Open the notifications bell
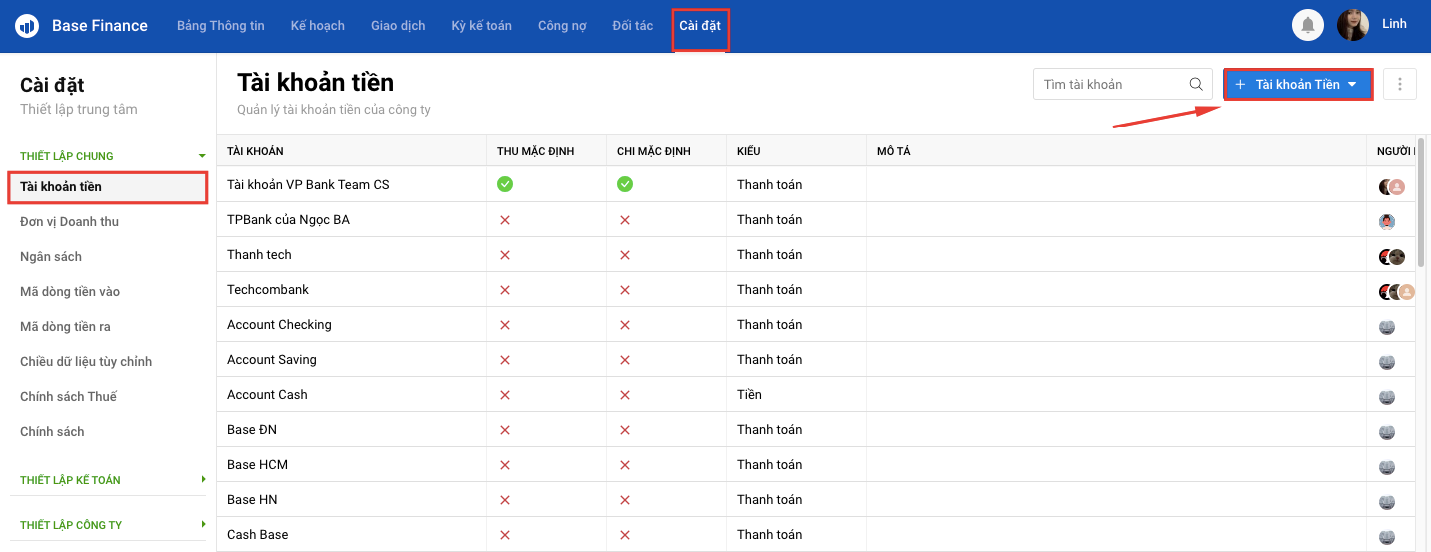This screenshot has width=1431, height=552. tap(1308, 25)
